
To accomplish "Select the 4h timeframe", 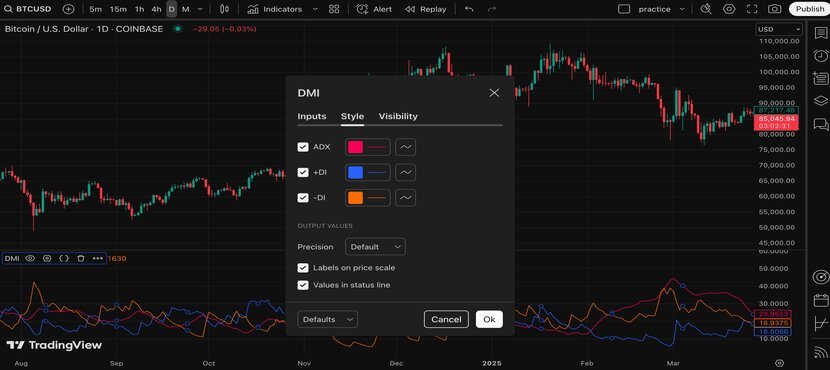I will (156, 9).
